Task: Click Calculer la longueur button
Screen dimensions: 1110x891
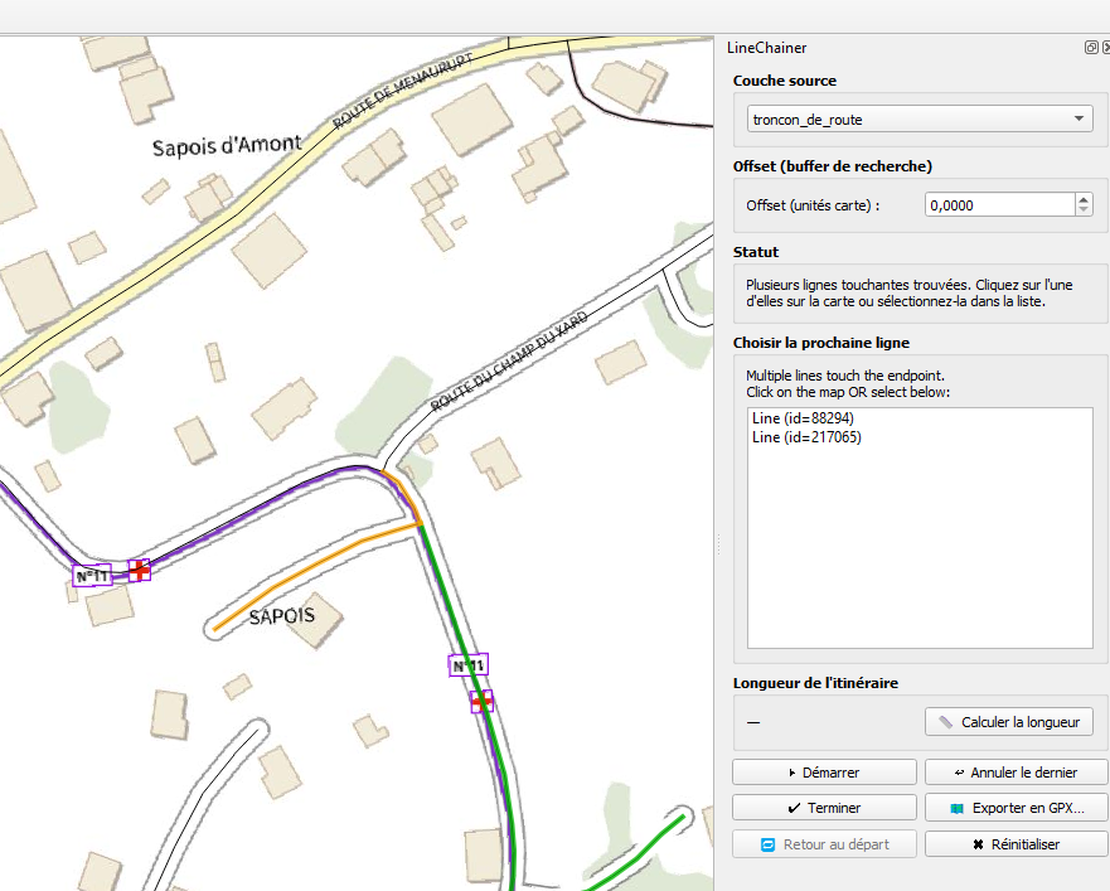Action: tap(1009, 722)
